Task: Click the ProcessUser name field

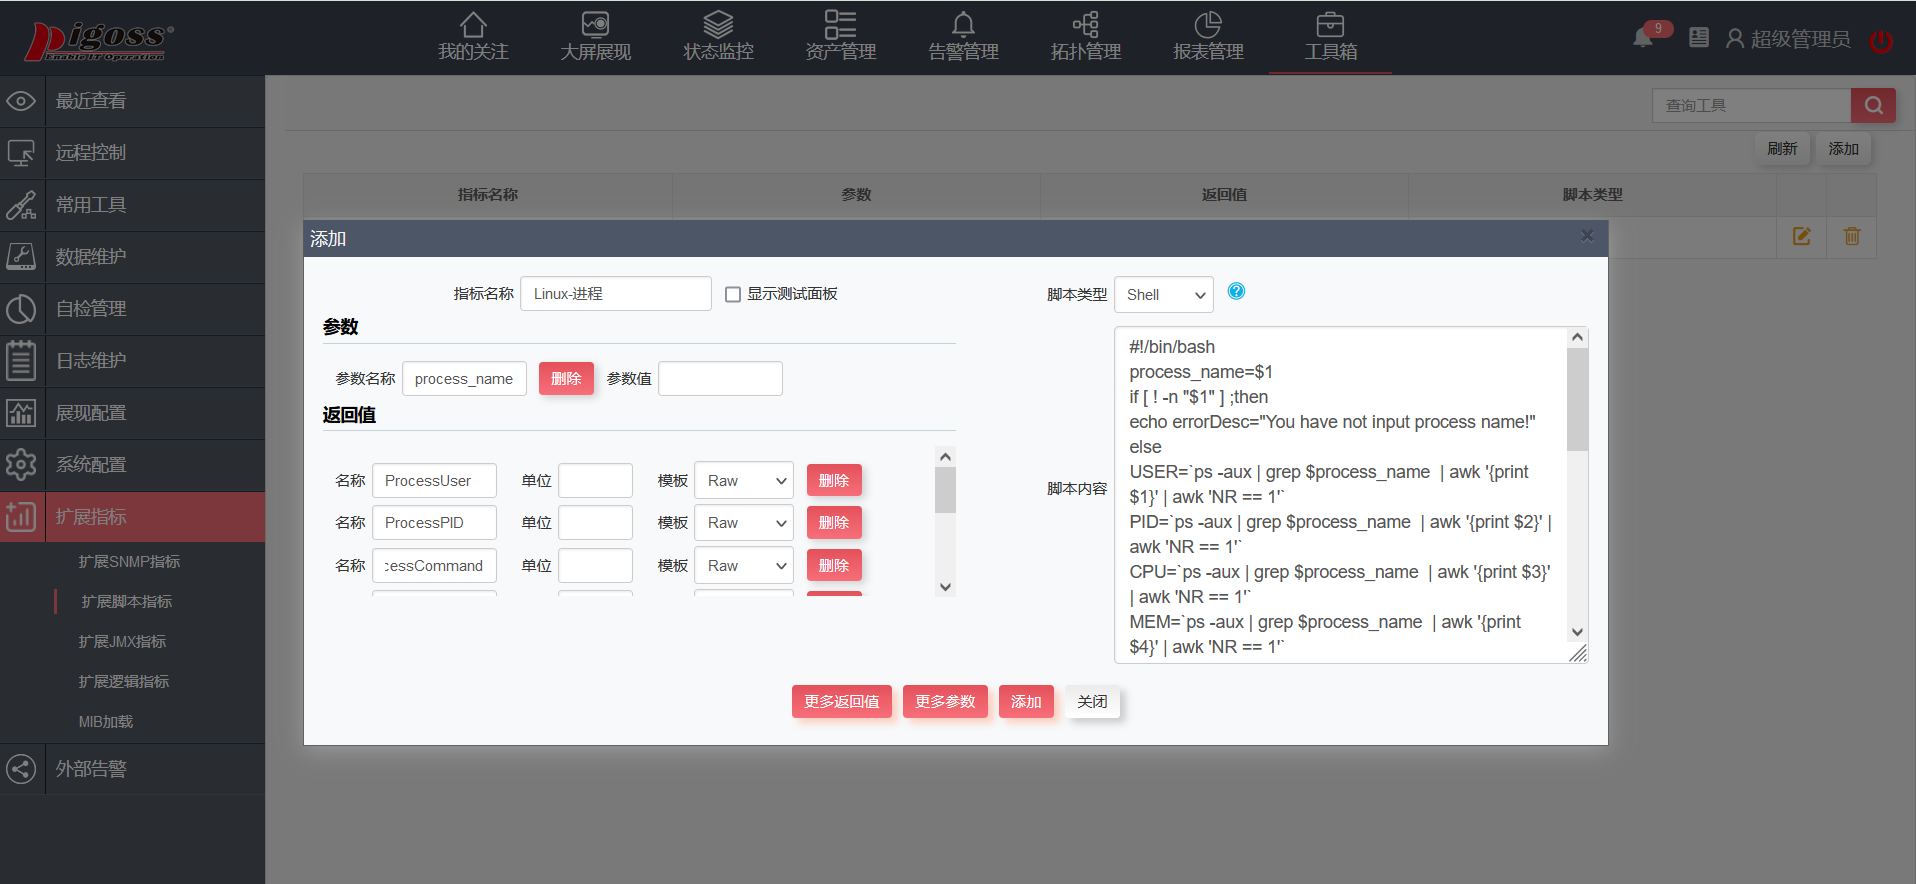Action: pyautogui.click(x=434, y=481)
